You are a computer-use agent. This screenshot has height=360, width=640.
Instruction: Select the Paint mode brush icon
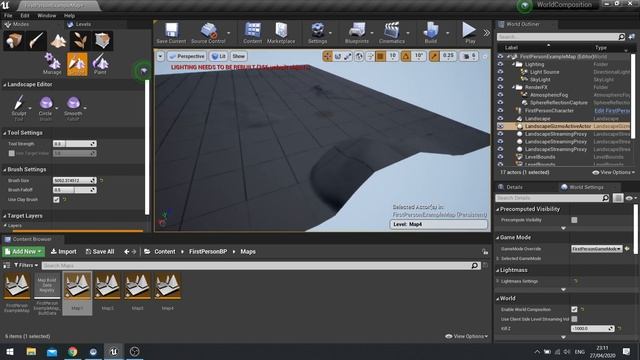pos(36,41)
